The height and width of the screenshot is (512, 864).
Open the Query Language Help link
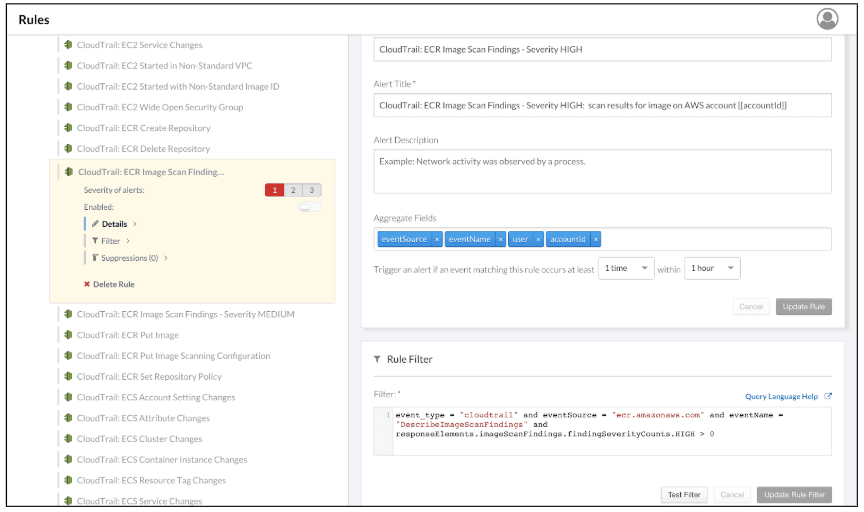point(781,396)
